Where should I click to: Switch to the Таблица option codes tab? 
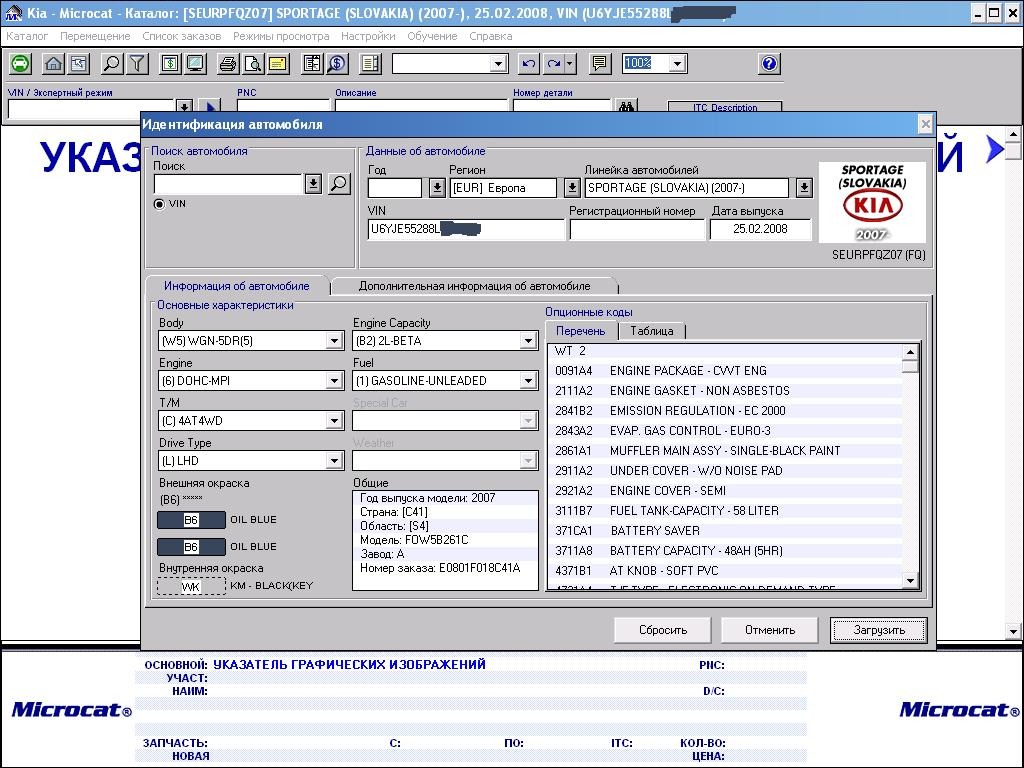coord(652,331)
